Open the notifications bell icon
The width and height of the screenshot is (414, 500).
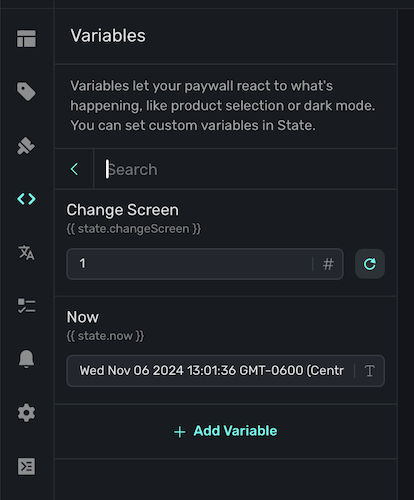coord(26,359)
